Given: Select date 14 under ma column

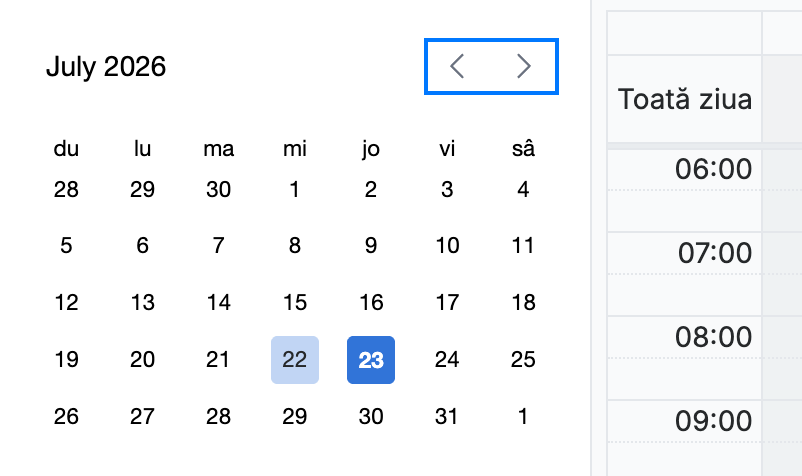Looking at the screenshot, I should click(218, 303).
